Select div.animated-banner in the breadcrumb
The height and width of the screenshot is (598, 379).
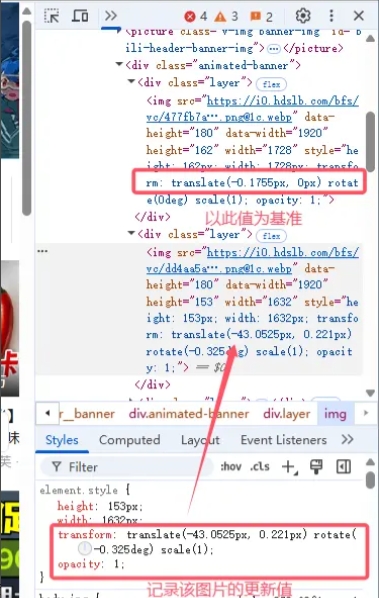tap(189, 414)
